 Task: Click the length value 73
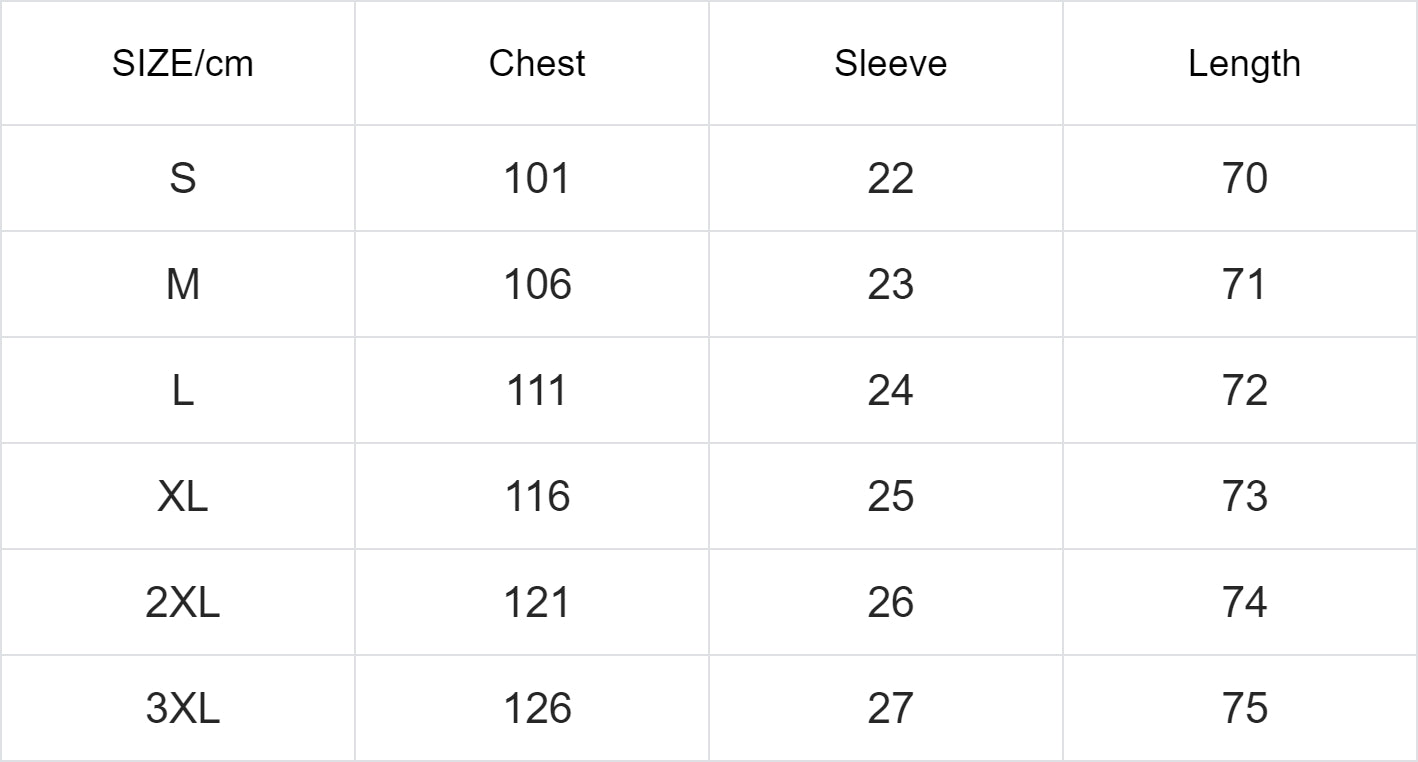1244,497
